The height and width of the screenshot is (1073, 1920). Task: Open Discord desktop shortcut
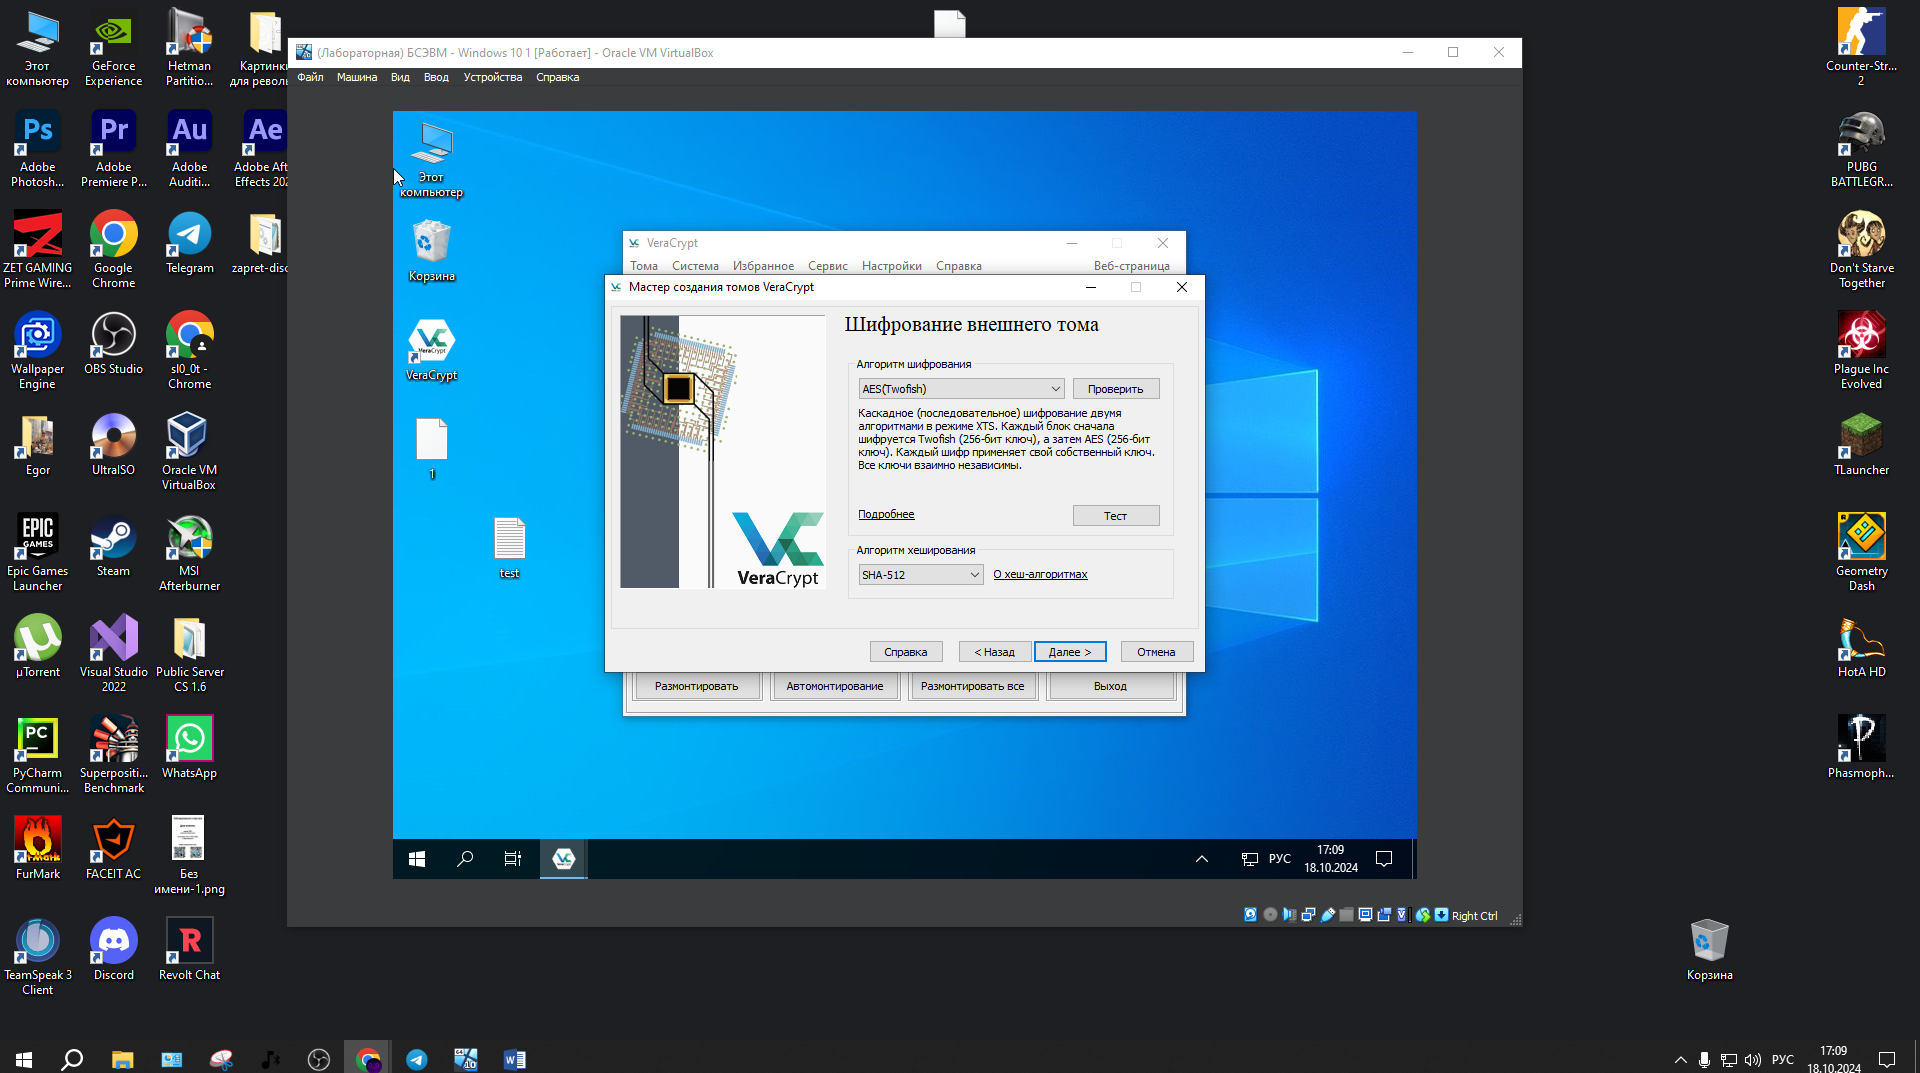[x=113, y=949]
